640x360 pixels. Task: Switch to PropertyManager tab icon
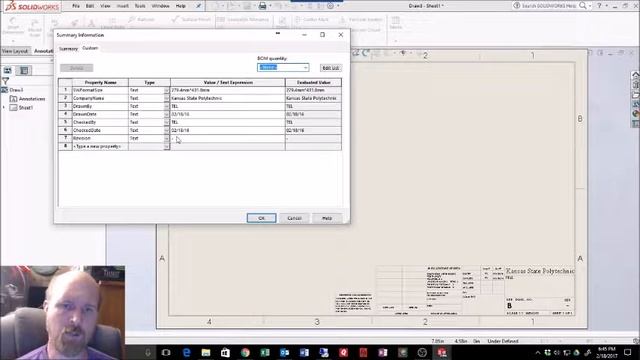click(x=24, y=71)
